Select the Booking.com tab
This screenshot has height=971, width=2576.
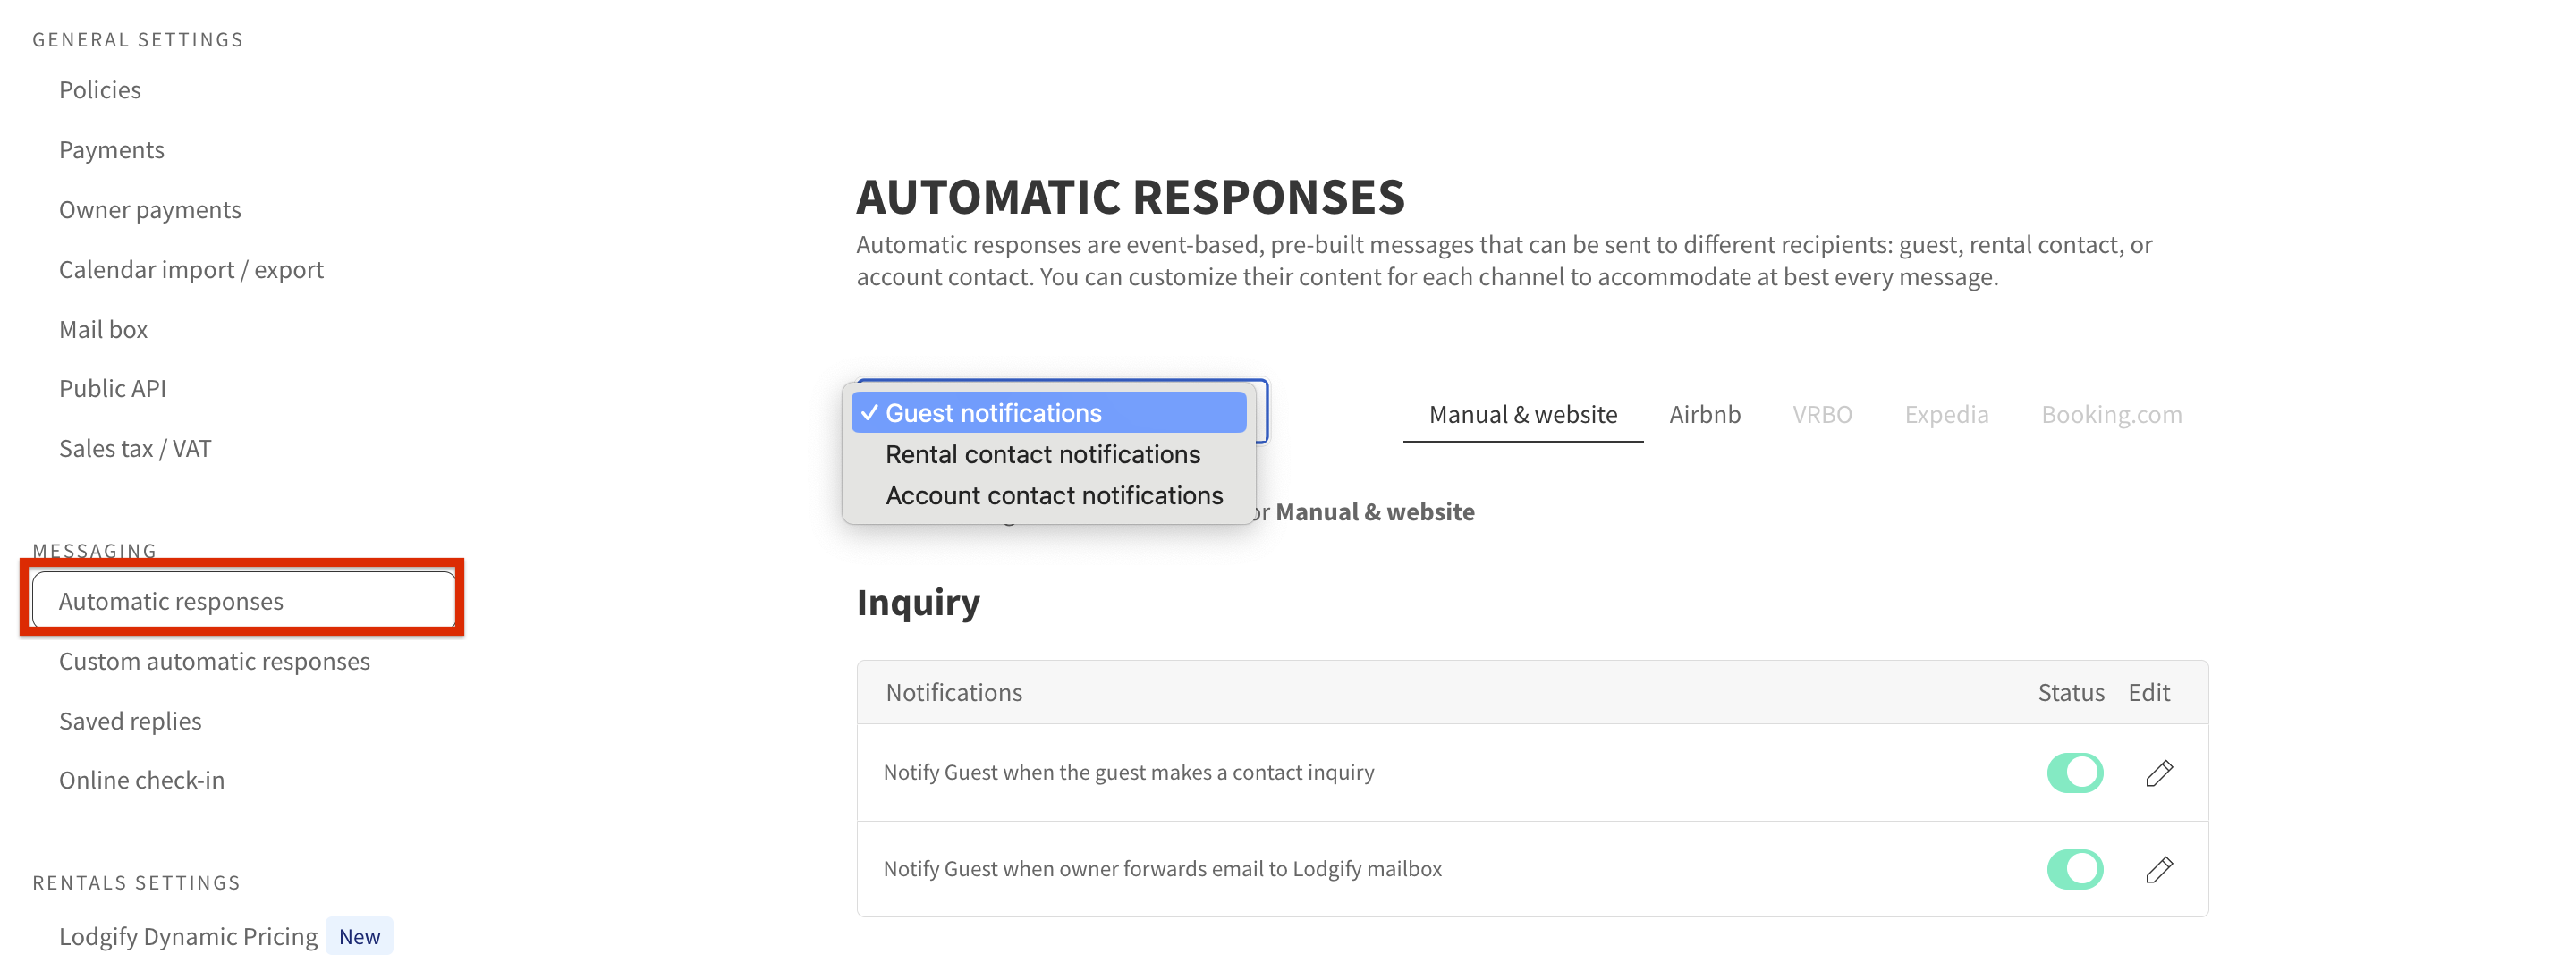click(x=2110, y=414)
